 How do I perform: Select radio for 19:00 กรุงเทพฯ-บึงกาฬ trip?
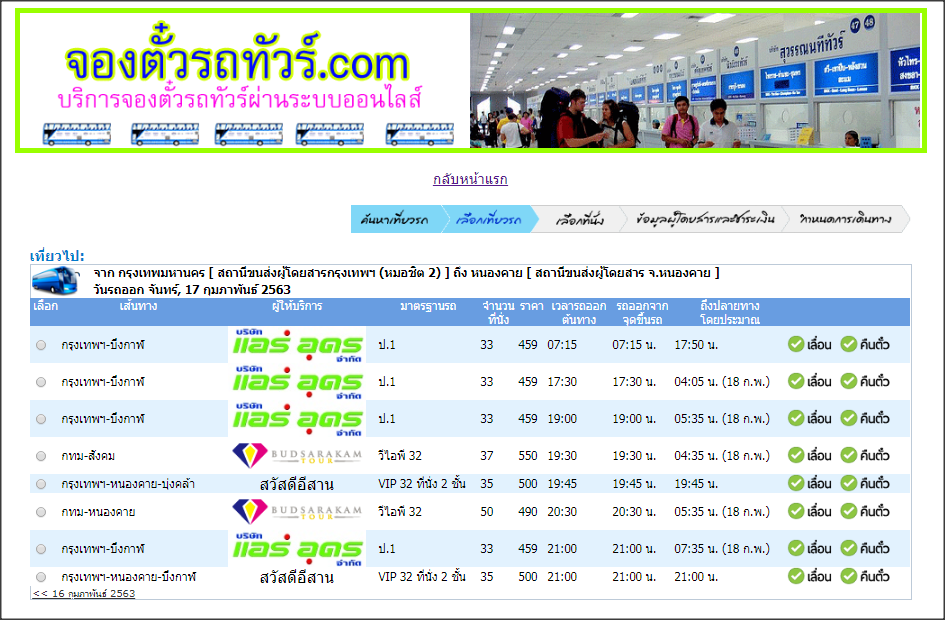41,419
